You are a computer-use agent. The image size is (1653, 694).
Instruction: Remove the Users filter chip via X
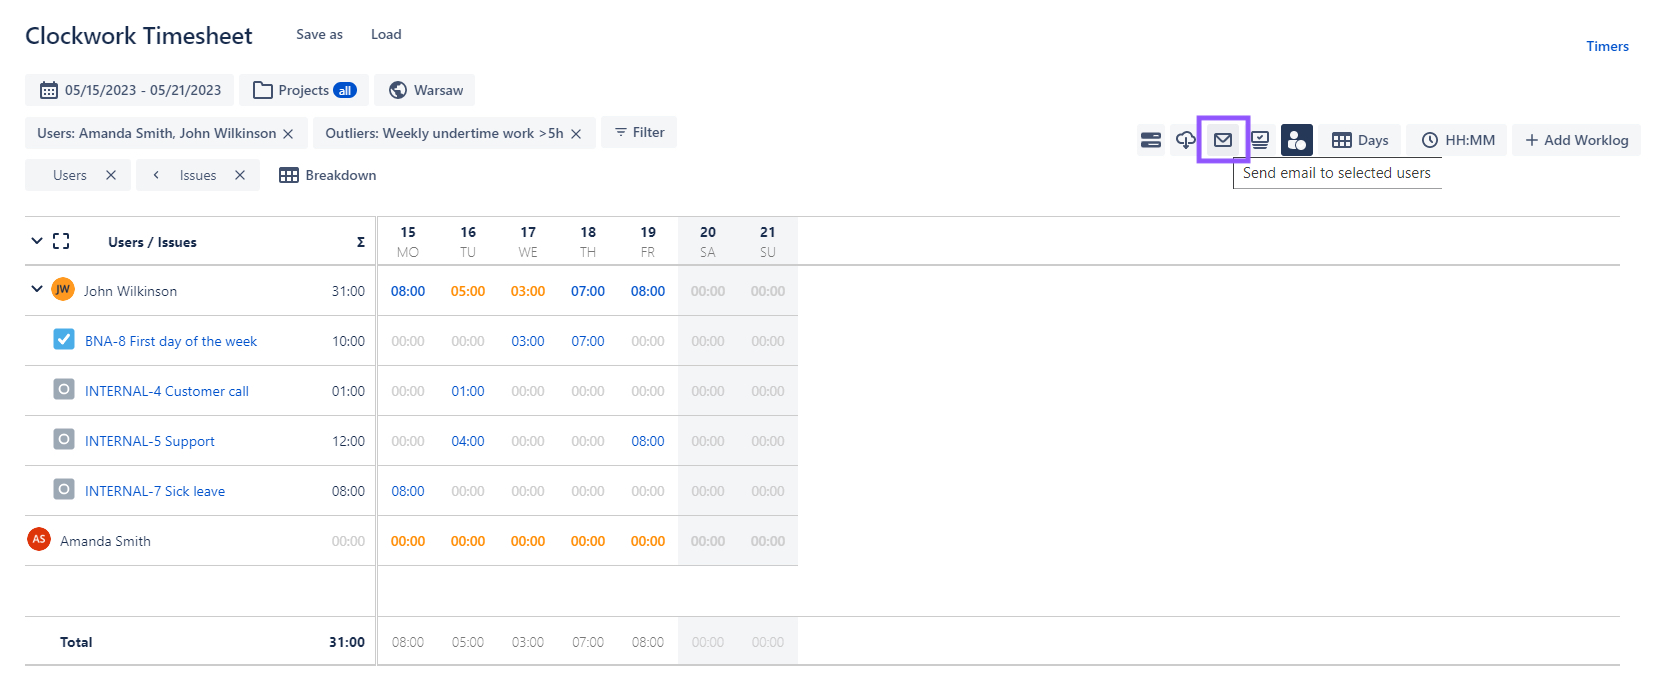pos(288,134)
